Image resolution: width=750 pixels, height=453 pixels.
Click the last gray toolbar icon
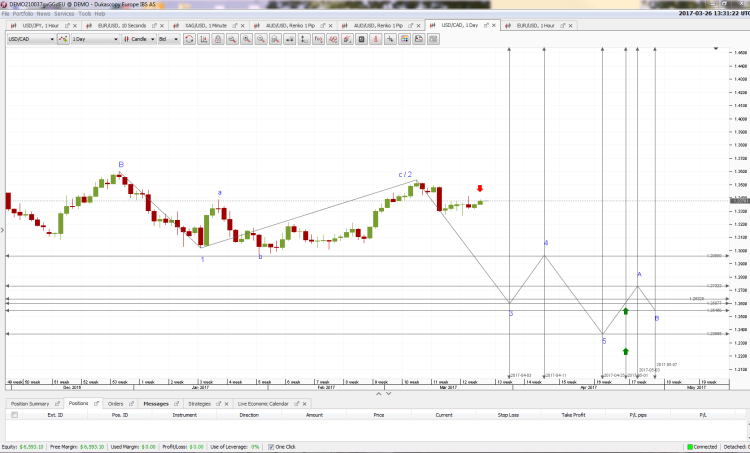click(x=433, y=39)
